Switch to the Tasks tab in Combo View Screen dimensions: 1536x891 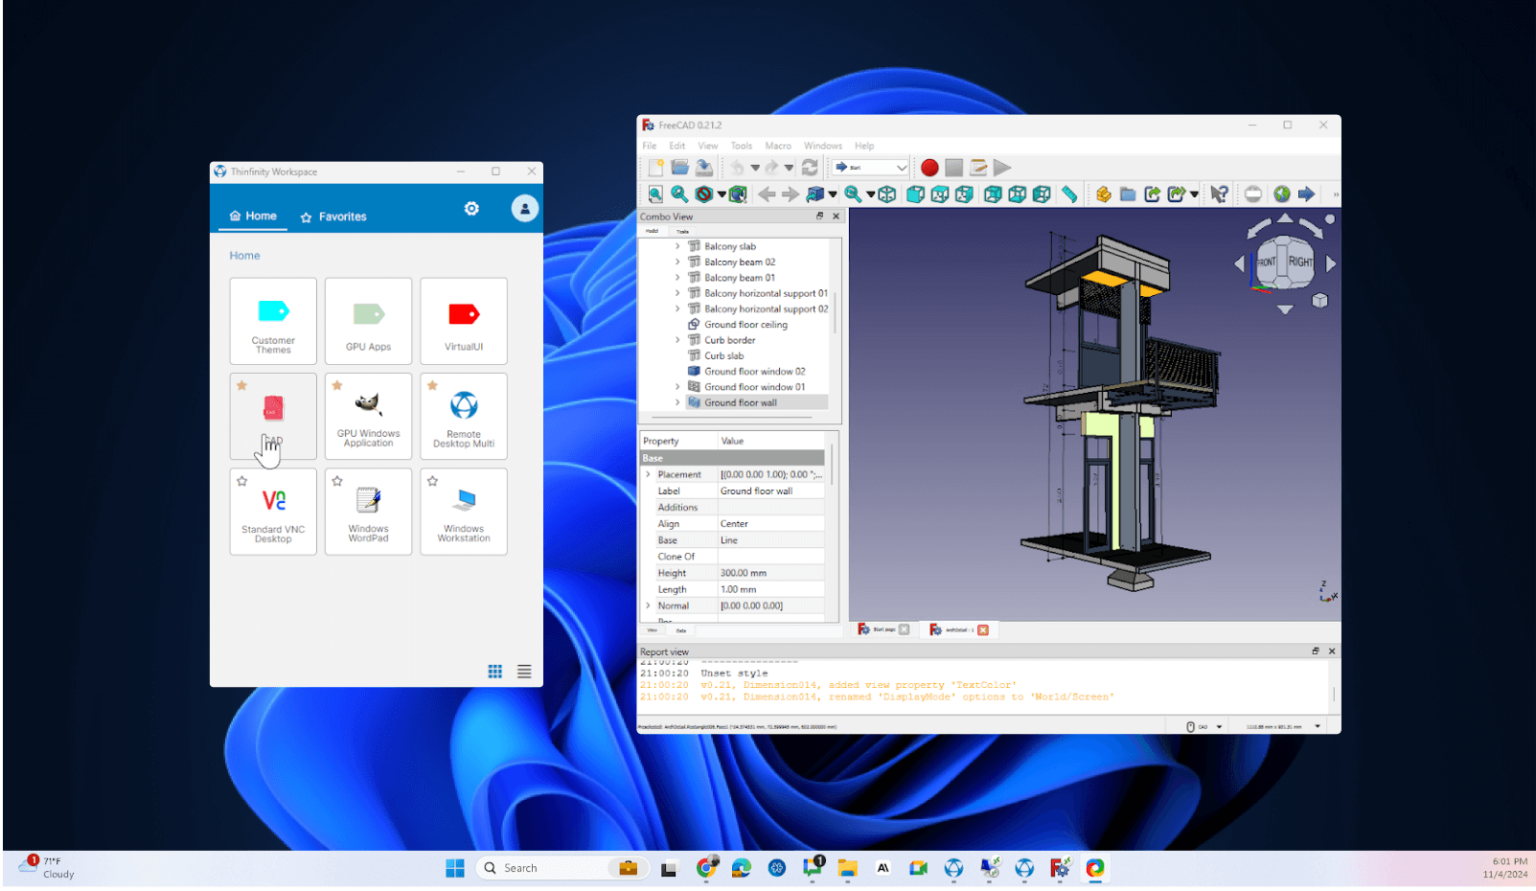pyautogui.click(x=682, y=231)
